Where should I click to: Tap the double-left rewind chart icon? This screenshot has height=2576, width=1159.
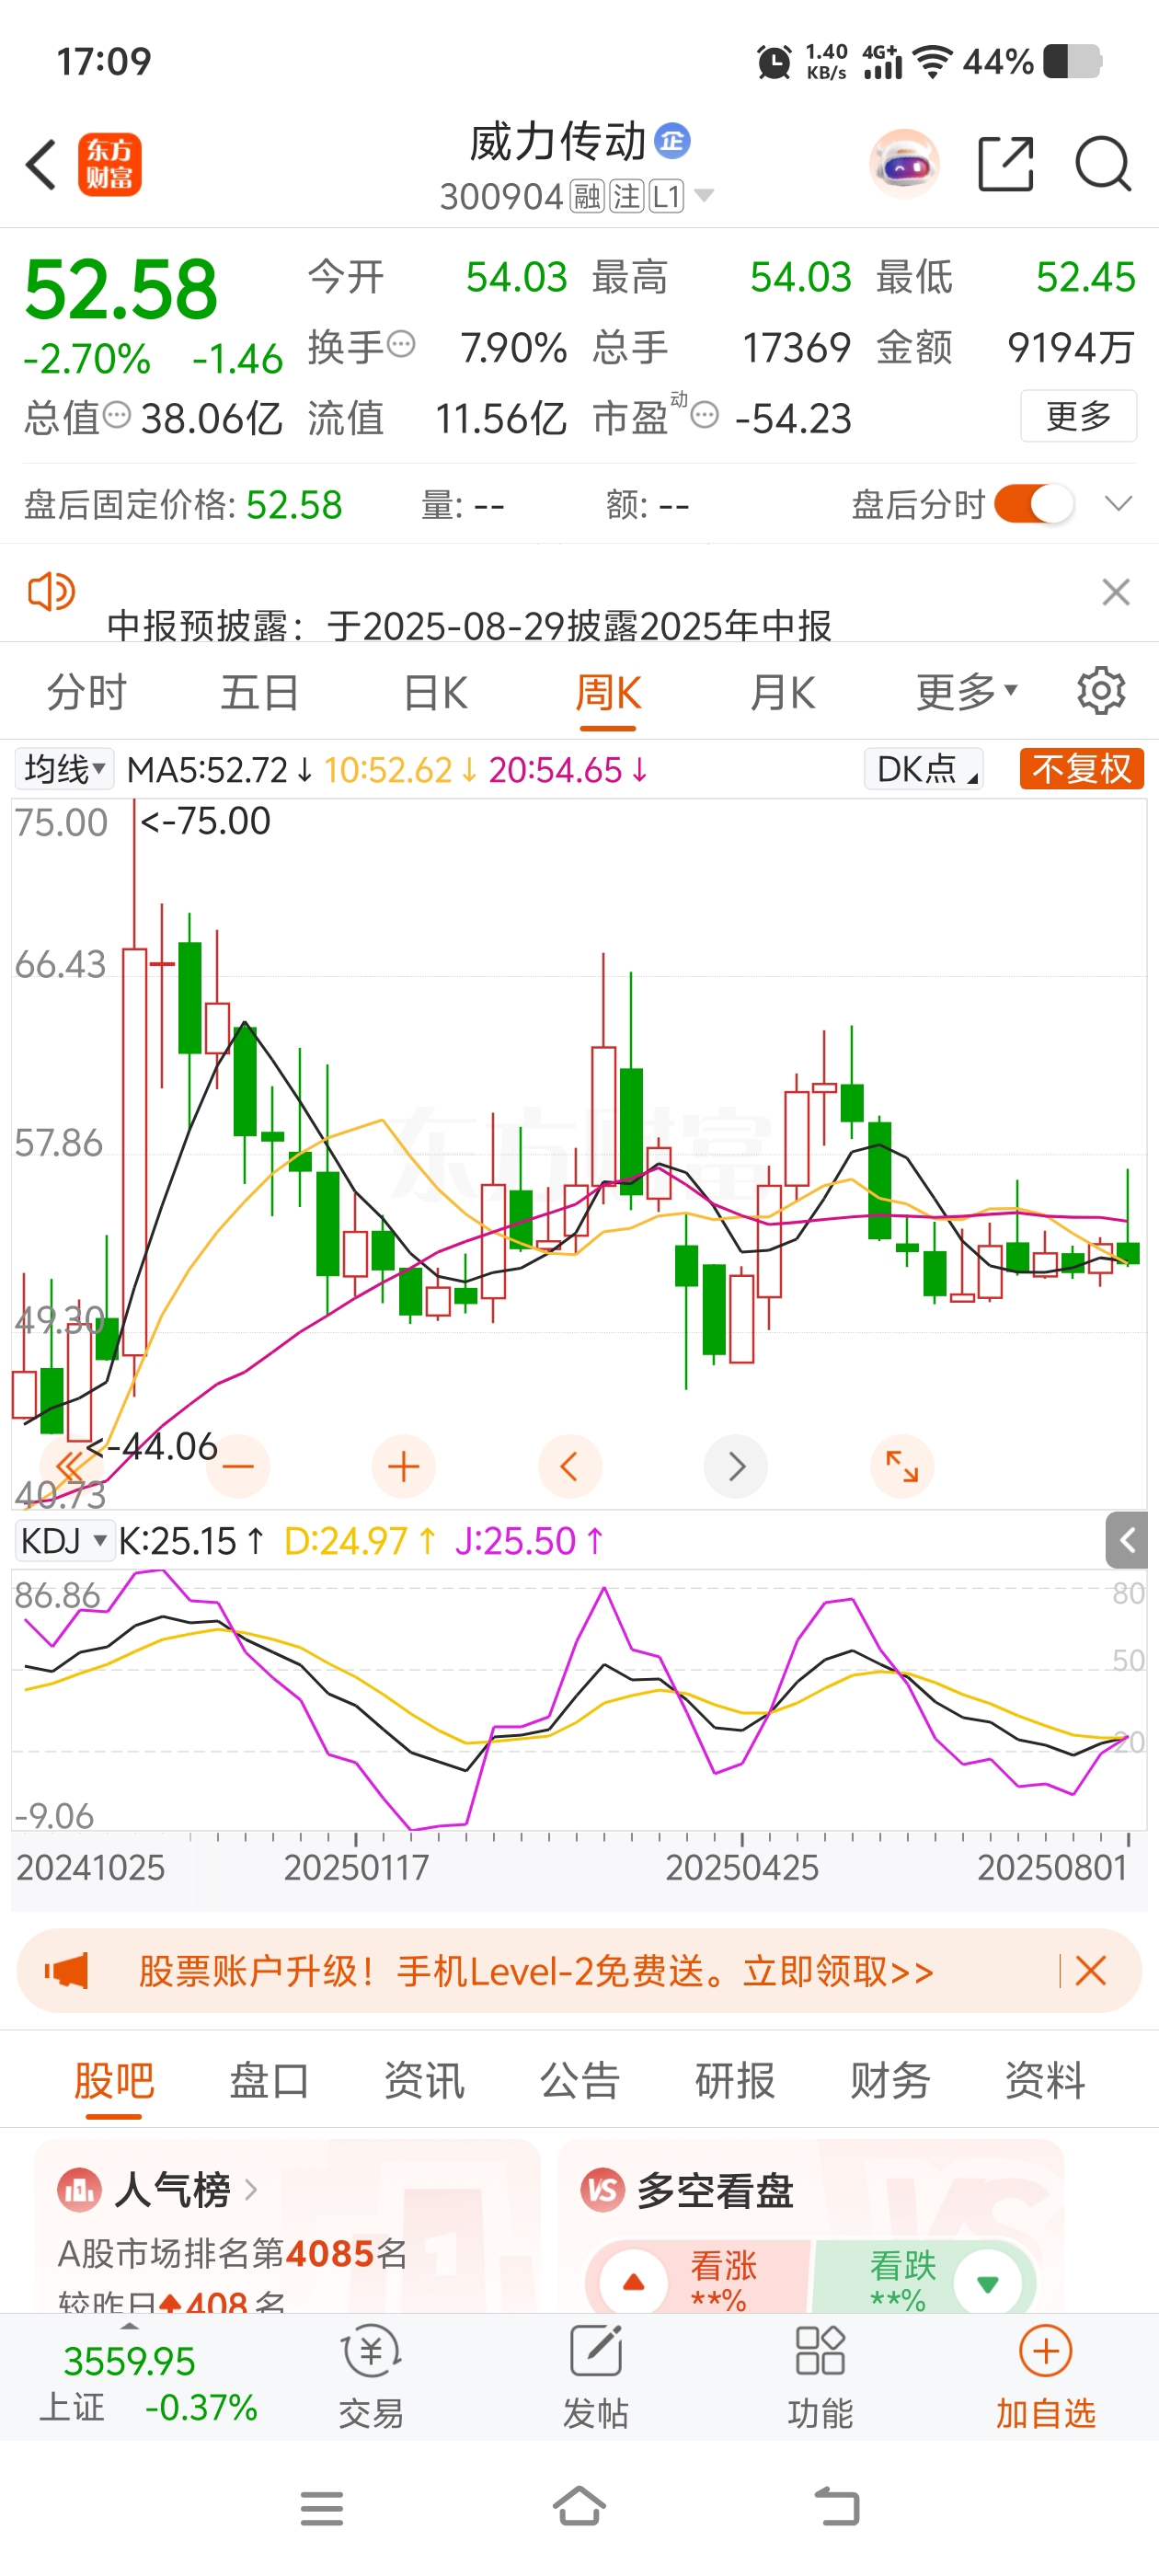pos(70,1467)
